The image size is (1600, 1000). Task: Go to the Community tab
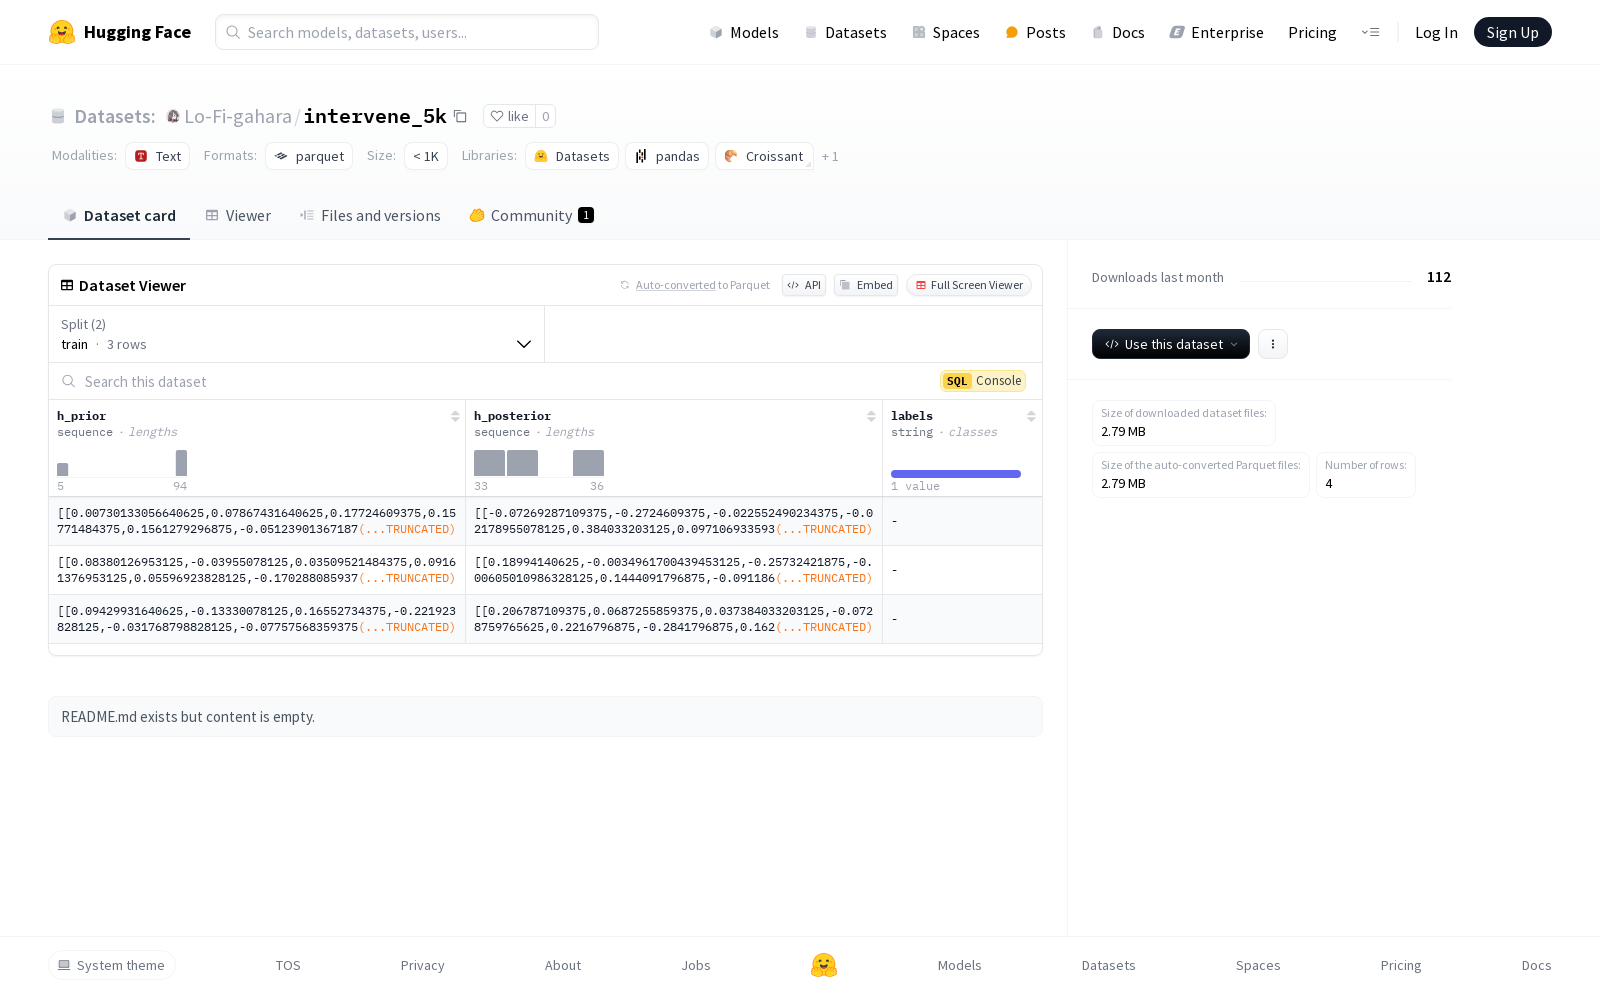tap(532, 216)
